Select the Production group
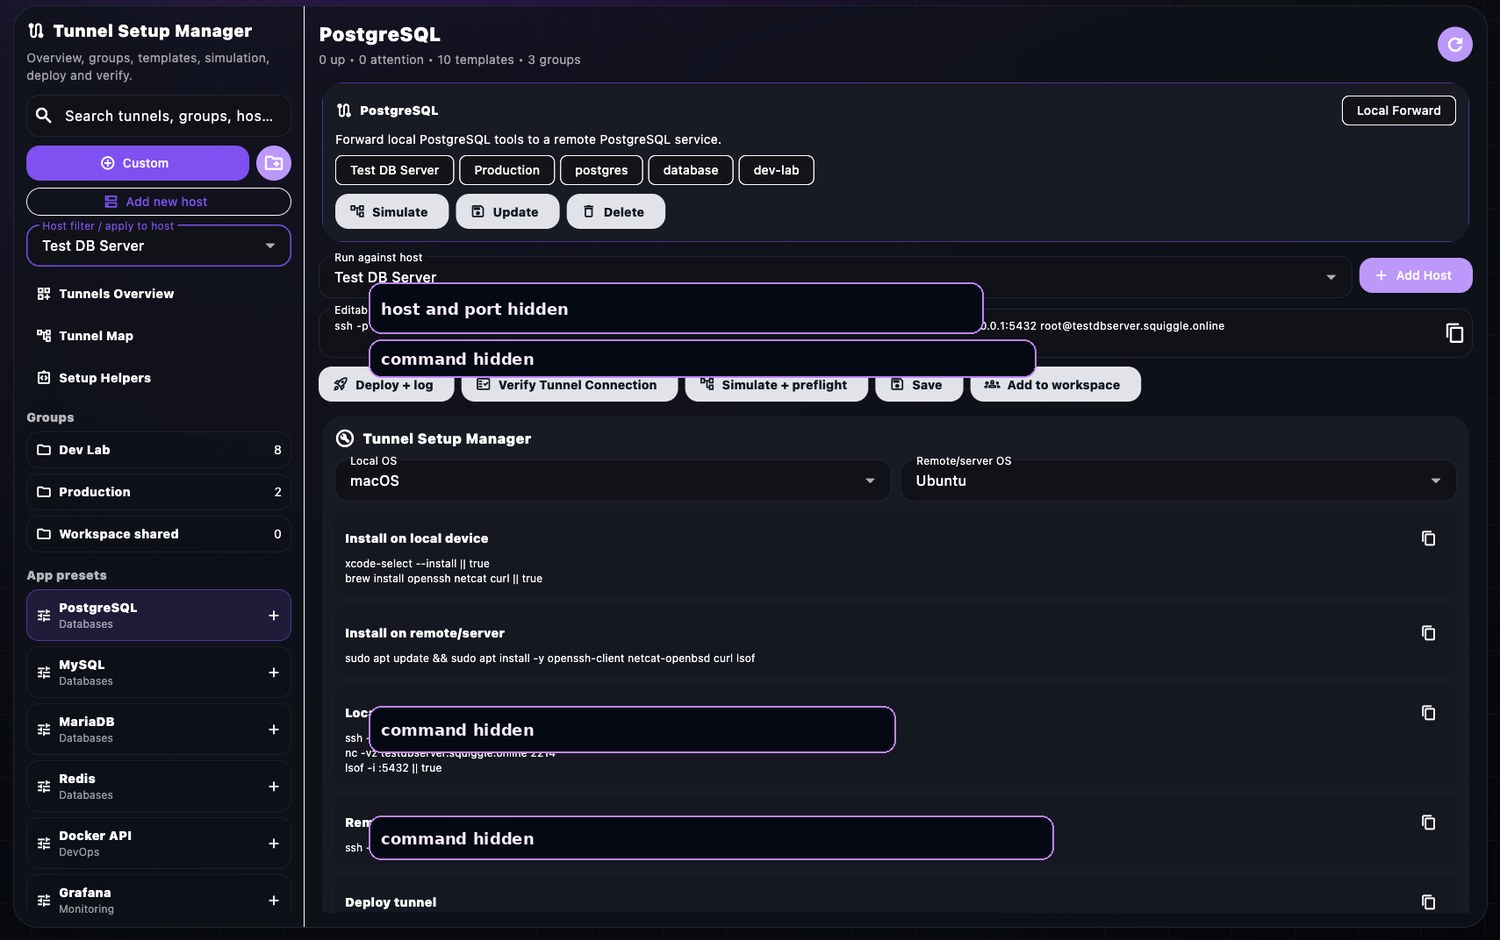Viewport: 1500px width, 940px height. coord(159,492)
